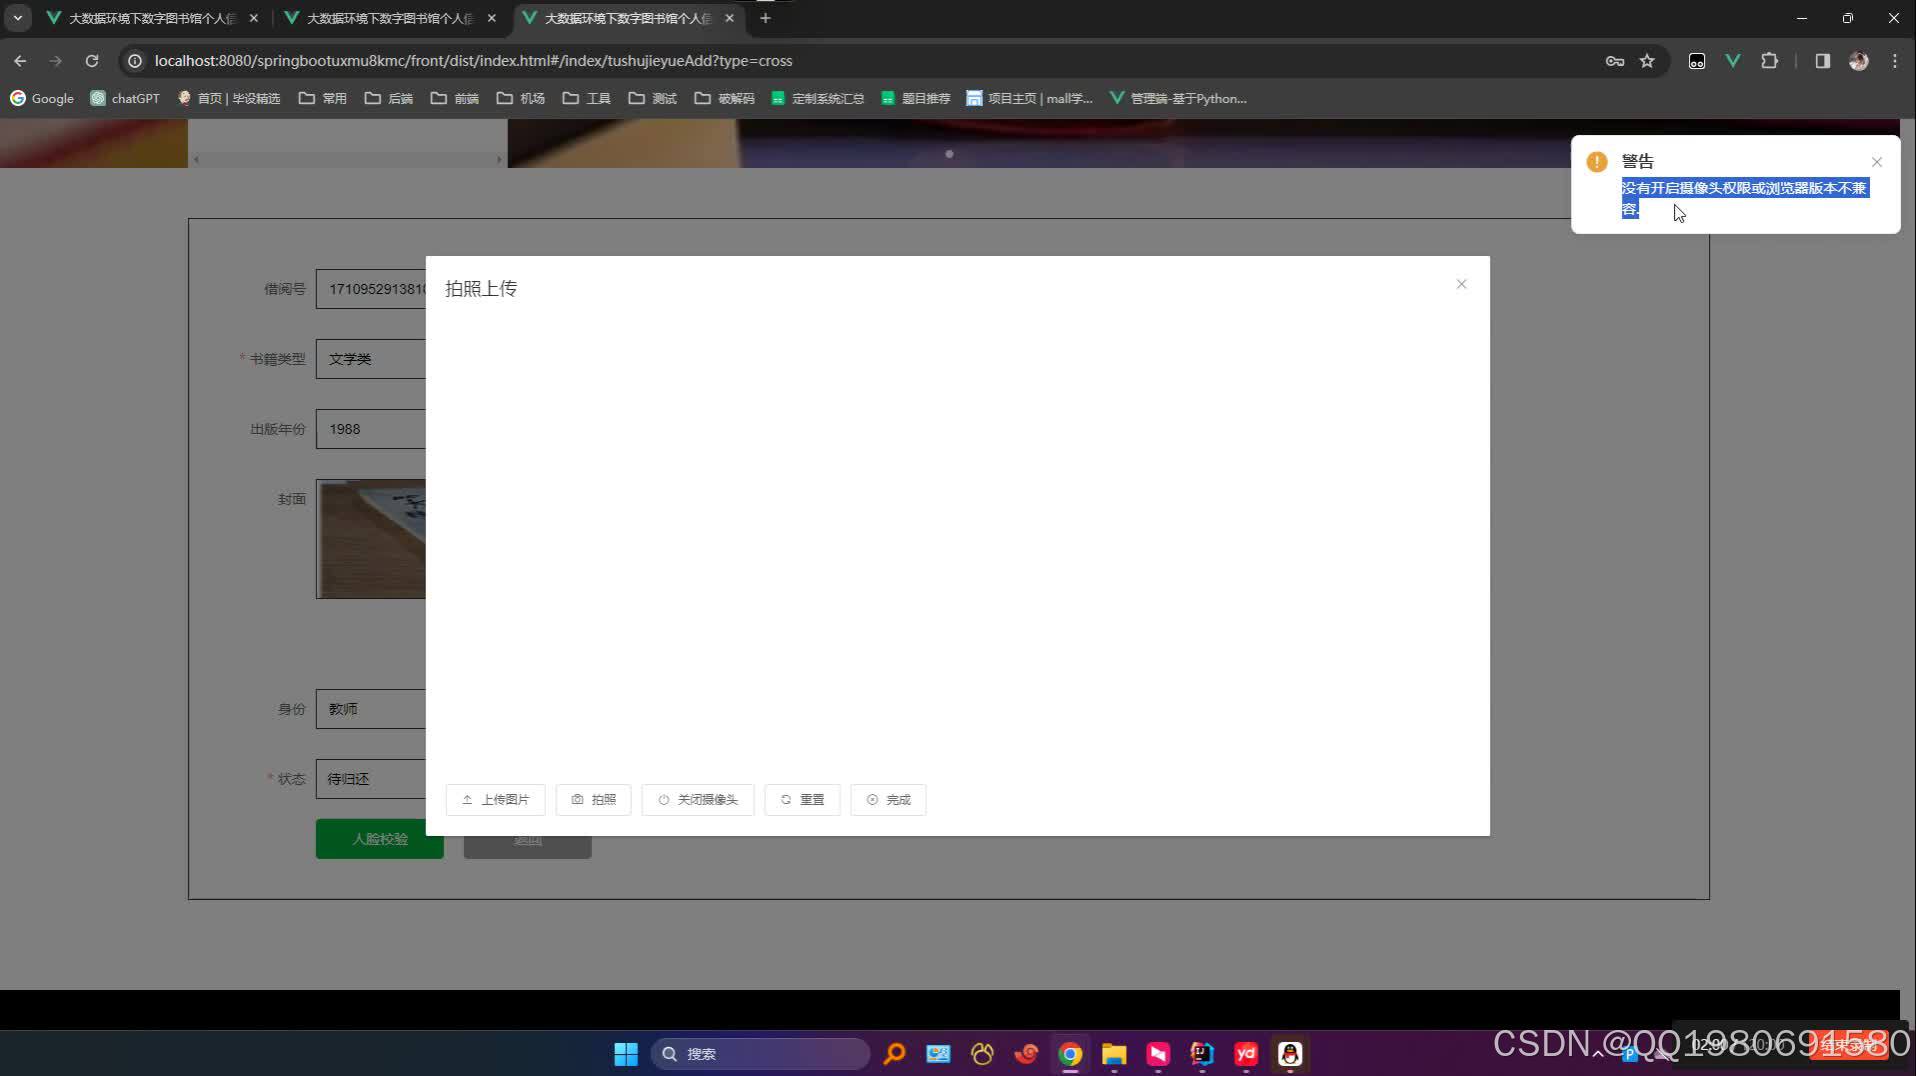Click the finish icon on the 完成 button
Viewport: 1916px width, 1076px height.
tap(871, 799)
